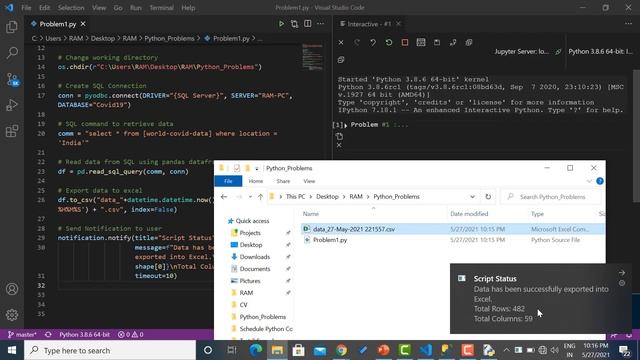
Task: Open Run and Debug view
Action: [x=12, y=105]
